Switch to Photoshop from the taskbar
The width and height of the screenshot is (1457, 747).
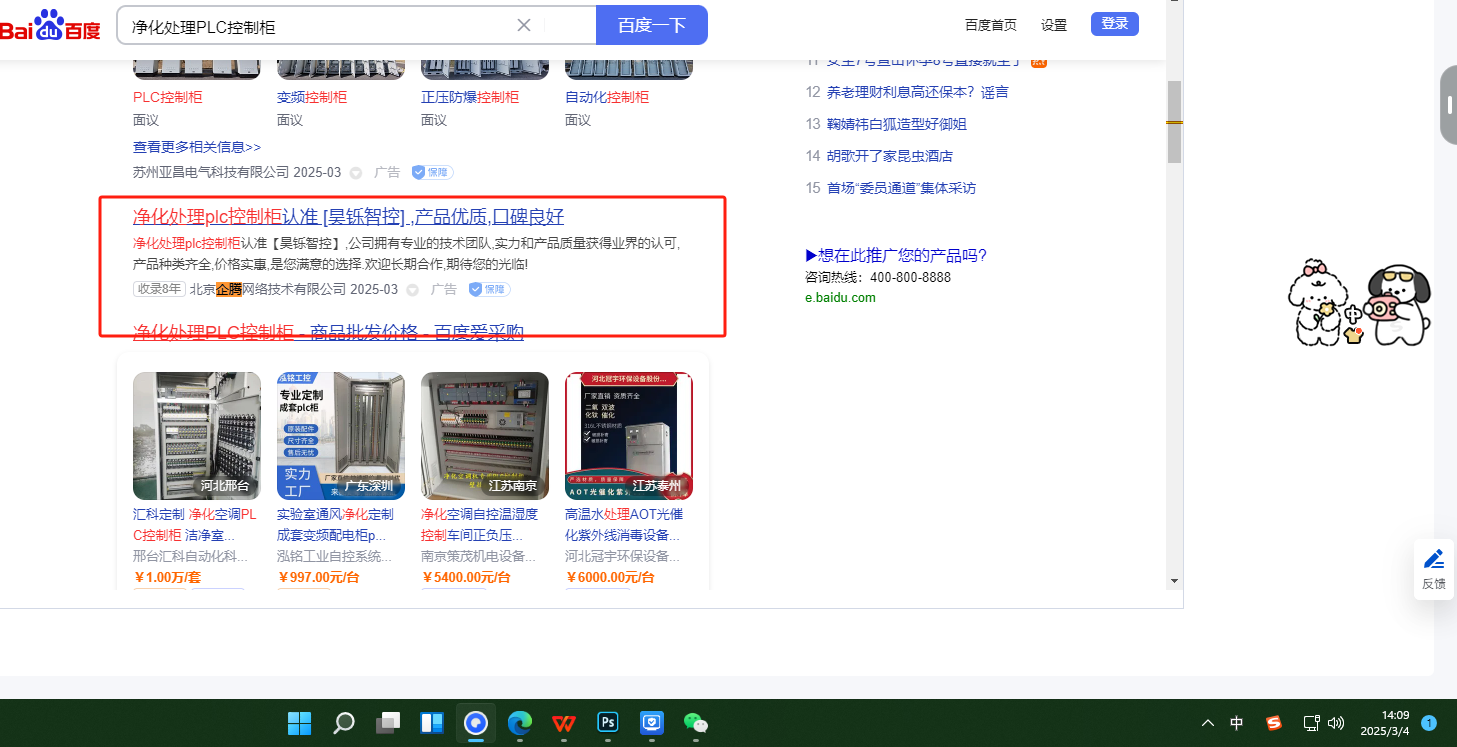coord(607,723)
